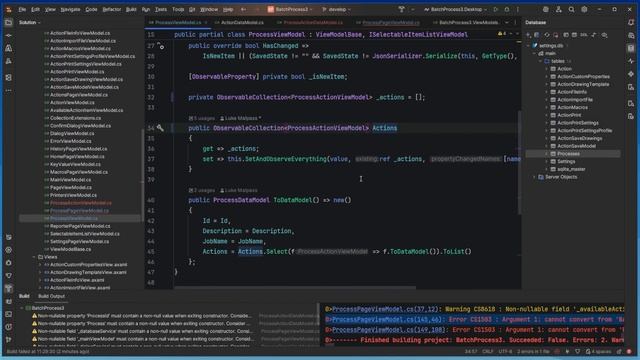This screenshot has width=640, height=360.
Task: Open the More tool windows ellipsis on left strip
Action: (x=8, y=90)
